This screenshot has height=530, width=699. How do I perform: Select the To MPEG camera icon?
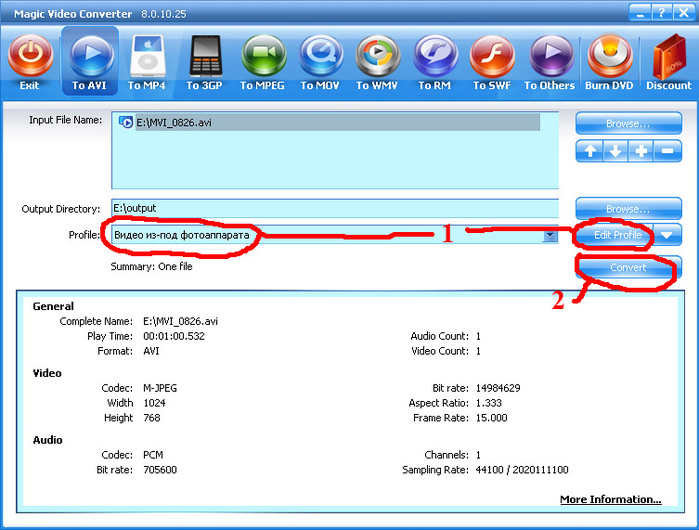click(x=263, y=56)
